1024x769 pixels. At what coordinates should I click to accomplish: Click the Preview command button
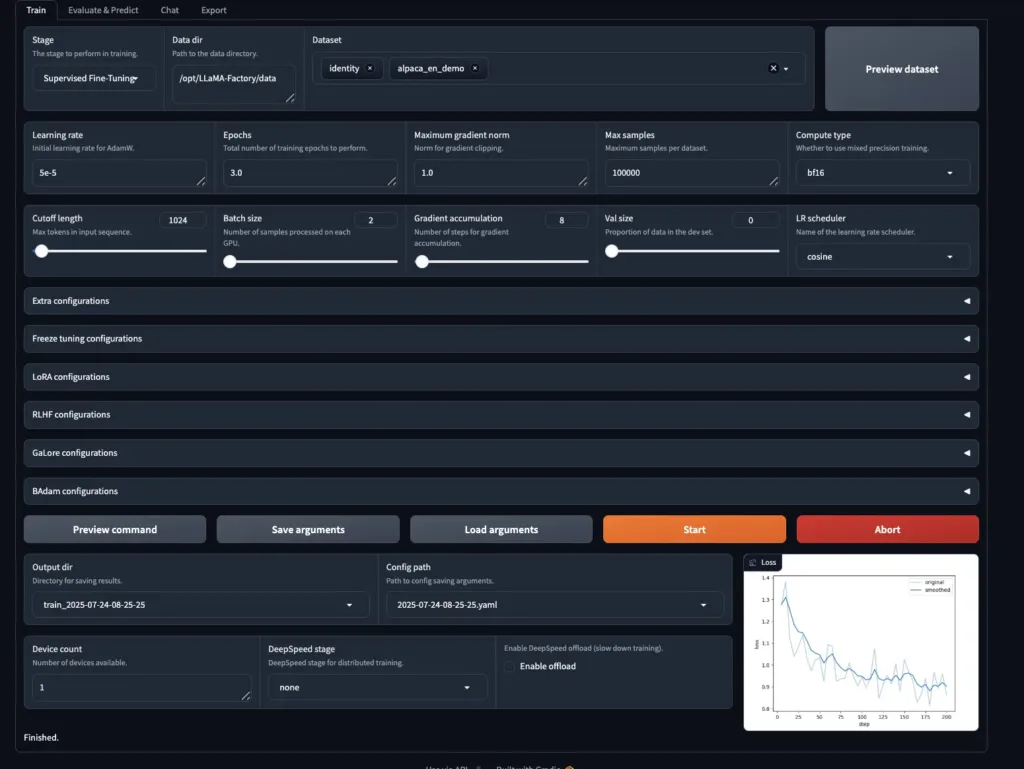point(115,530)
